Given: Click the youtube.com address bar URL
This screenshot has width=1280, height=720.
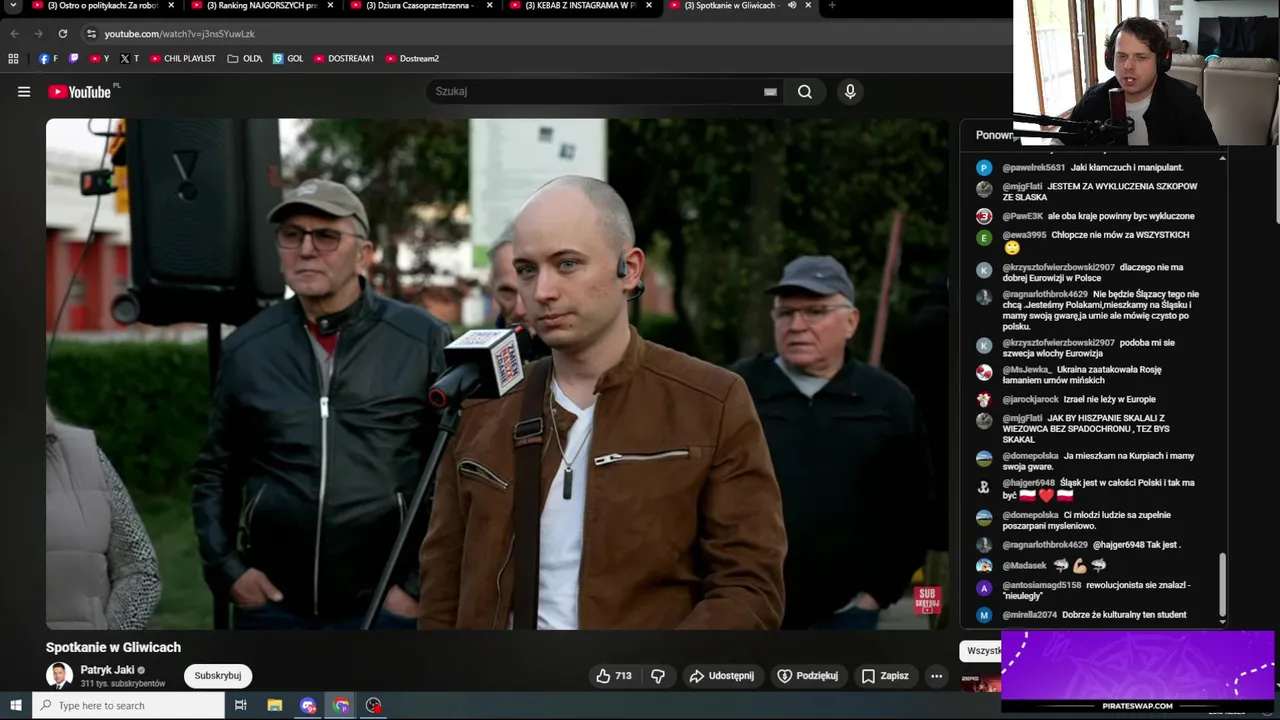Looking at the screenshot, I should coord(179,34).
